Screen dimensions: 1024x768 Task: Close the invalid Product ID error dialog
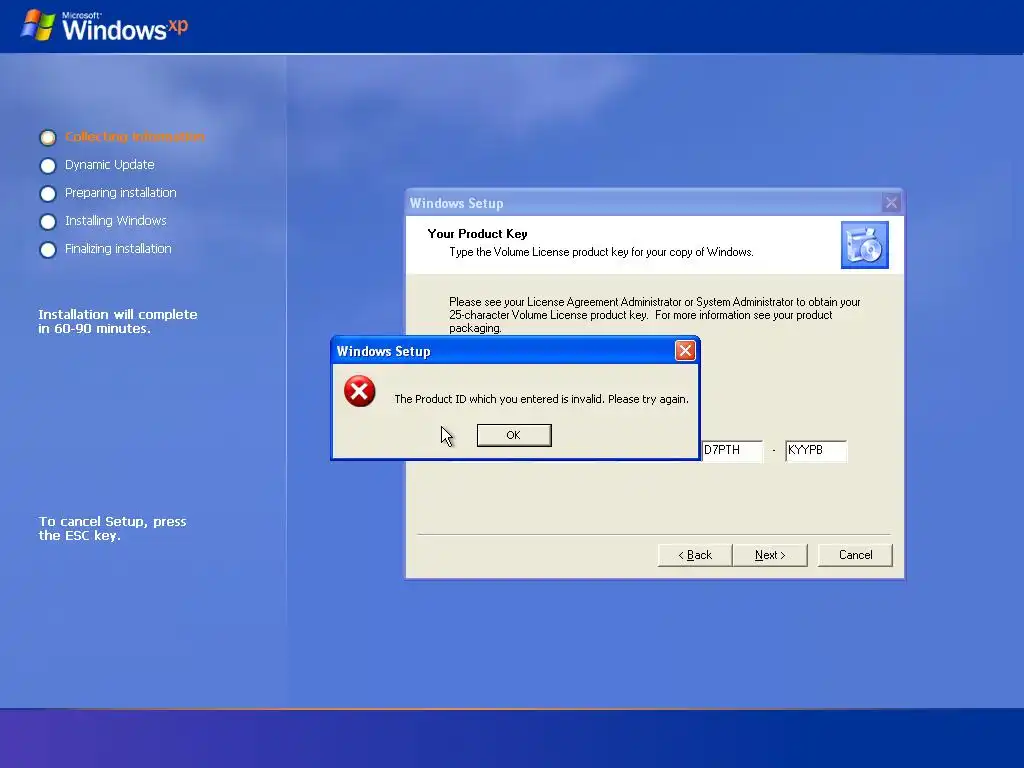[x=684, y=351]
